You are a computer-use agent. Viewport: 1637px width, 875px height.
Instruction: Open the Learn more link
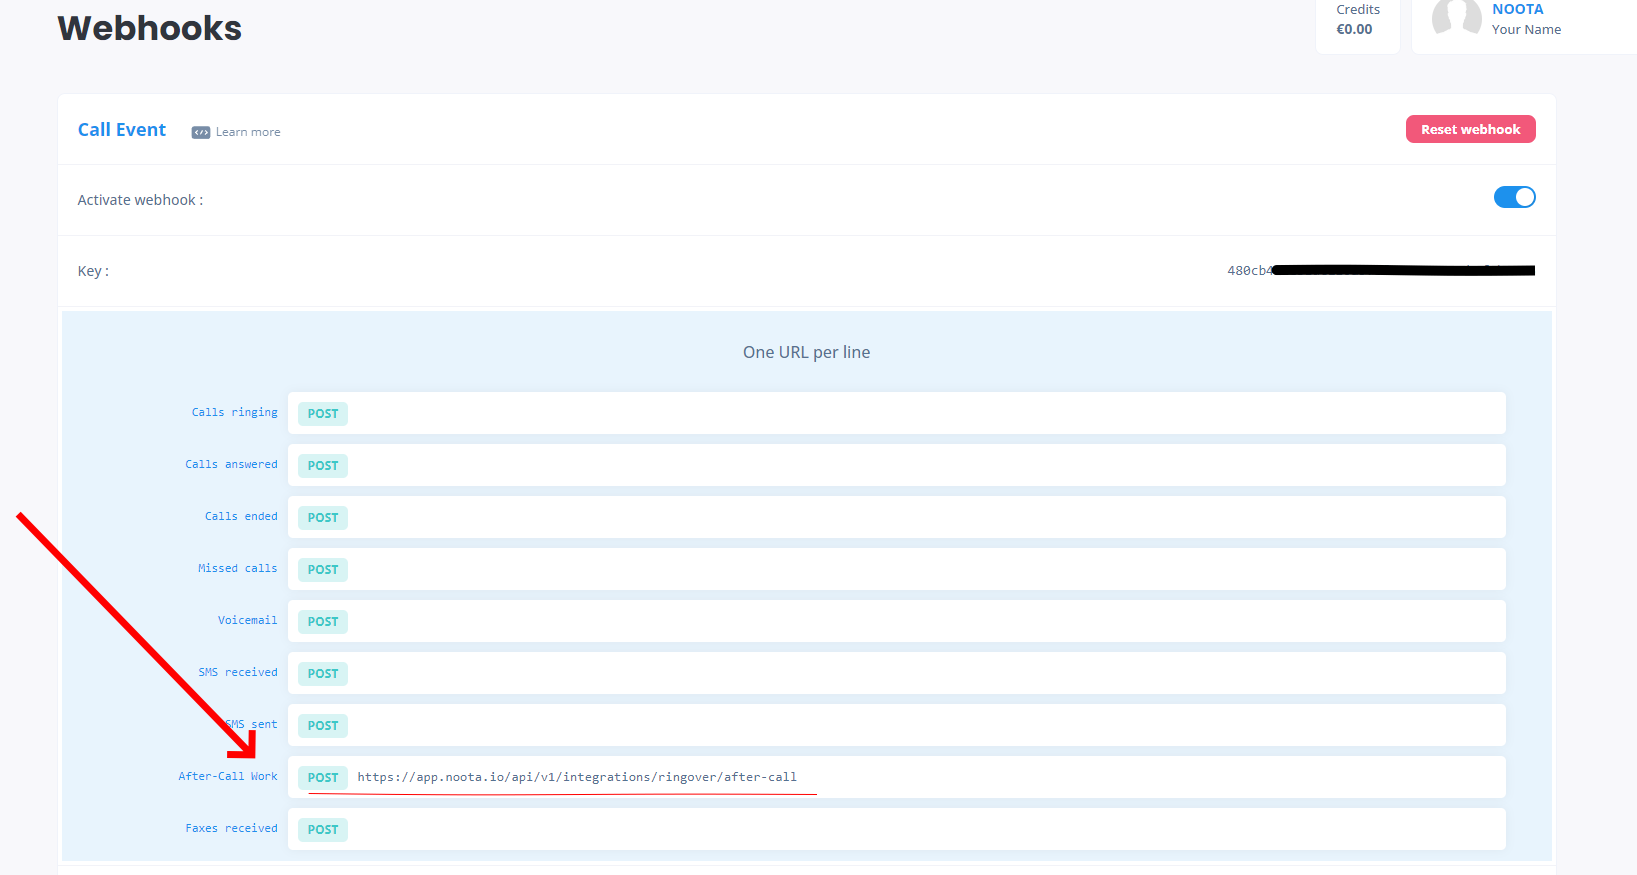coord(248,132)
